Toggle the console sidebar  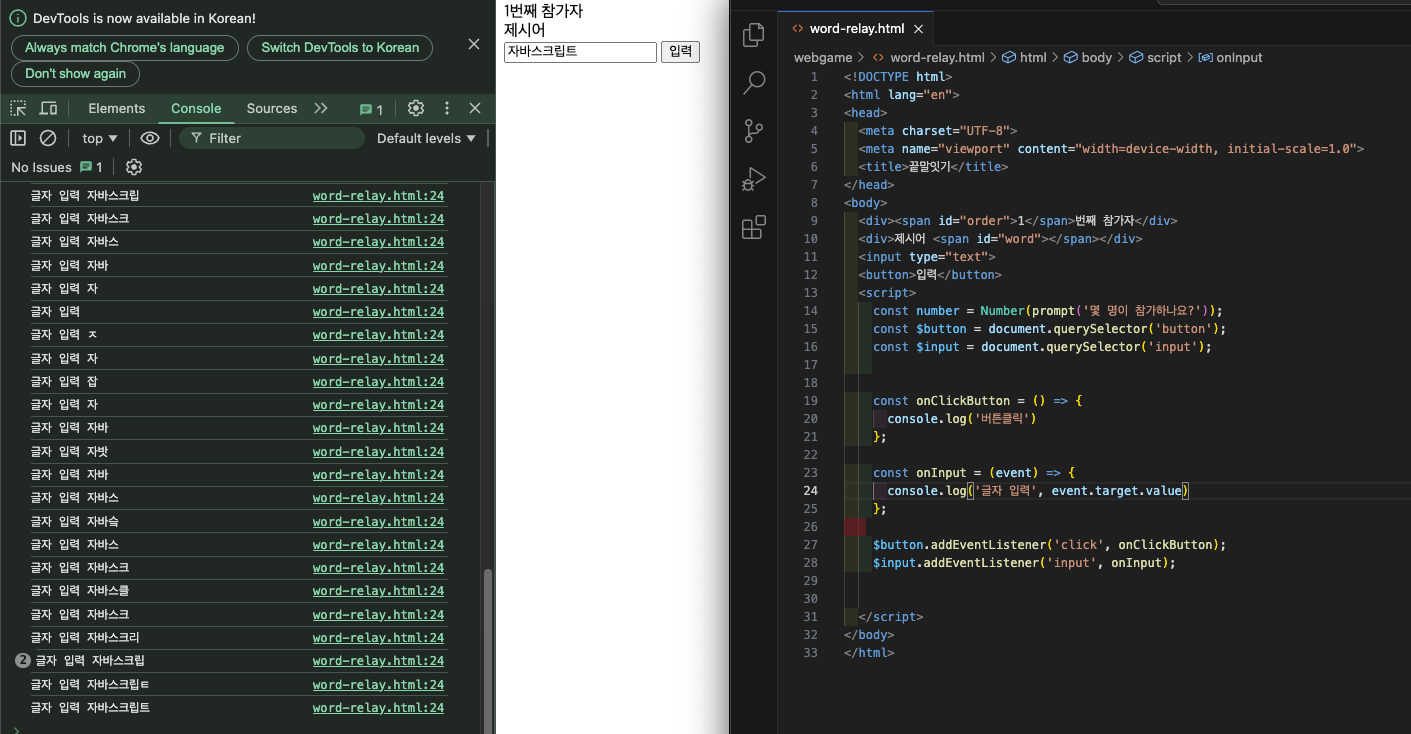(x=18, y=138)
